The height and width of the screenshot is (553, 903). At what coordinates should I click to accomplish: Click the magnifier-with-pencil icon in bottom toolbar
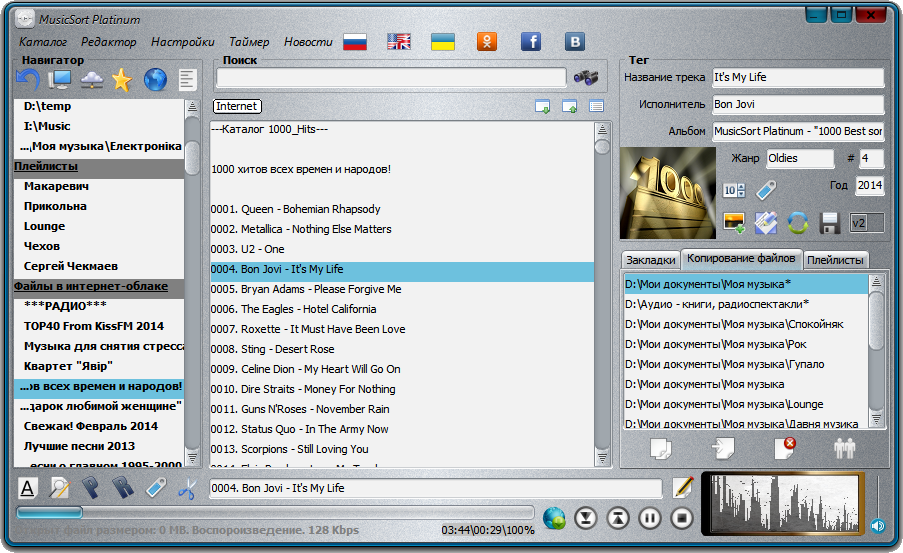pyautogui.click(x=59, y=488)
